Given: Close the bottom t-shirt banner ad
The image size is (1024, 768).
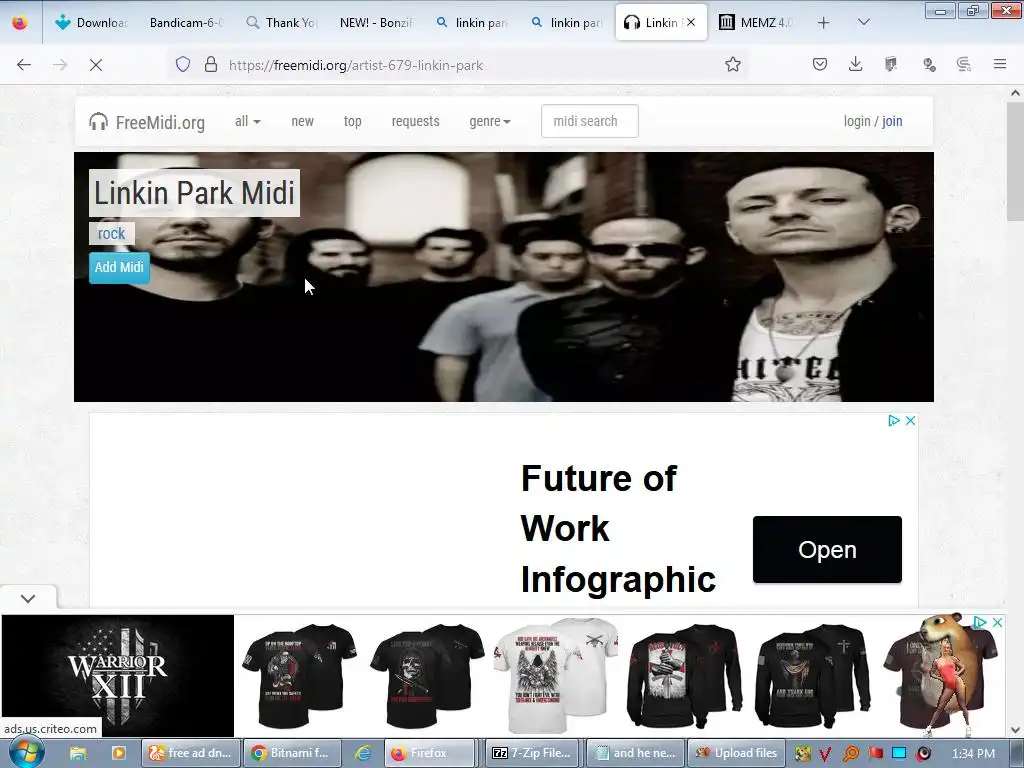Looking at the screenshot, I should tap(997, 622).
